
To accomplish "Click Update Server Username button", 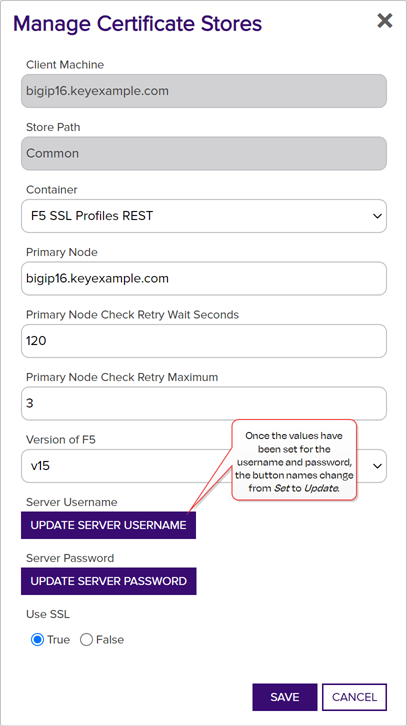I will coord(108,525).
